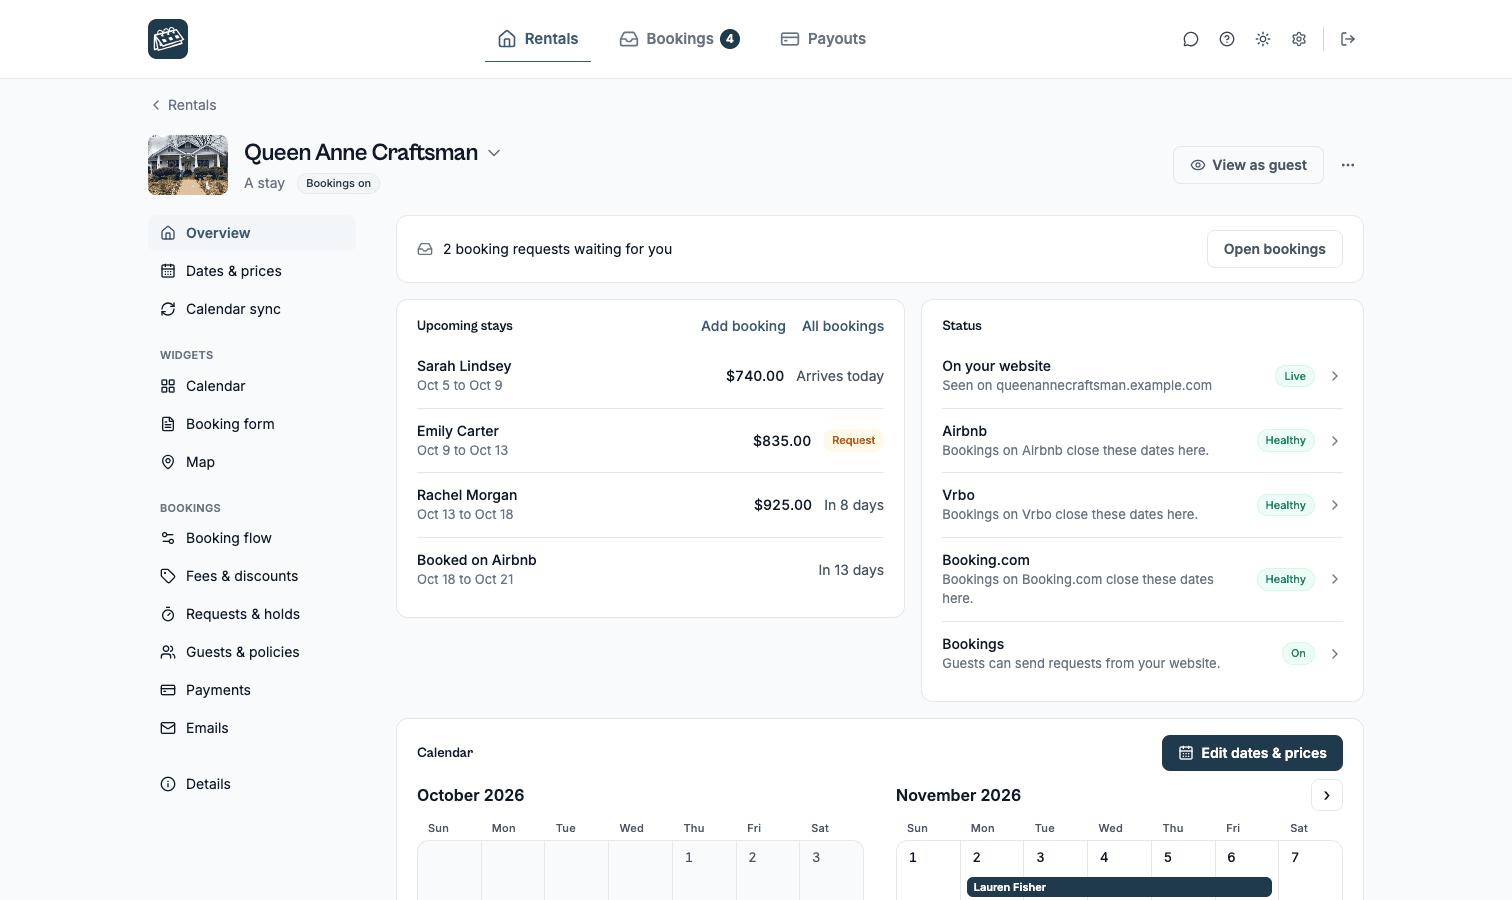Click the All bookings link
This screenshot has height=900, width=1512.
(x=843, y=326)
